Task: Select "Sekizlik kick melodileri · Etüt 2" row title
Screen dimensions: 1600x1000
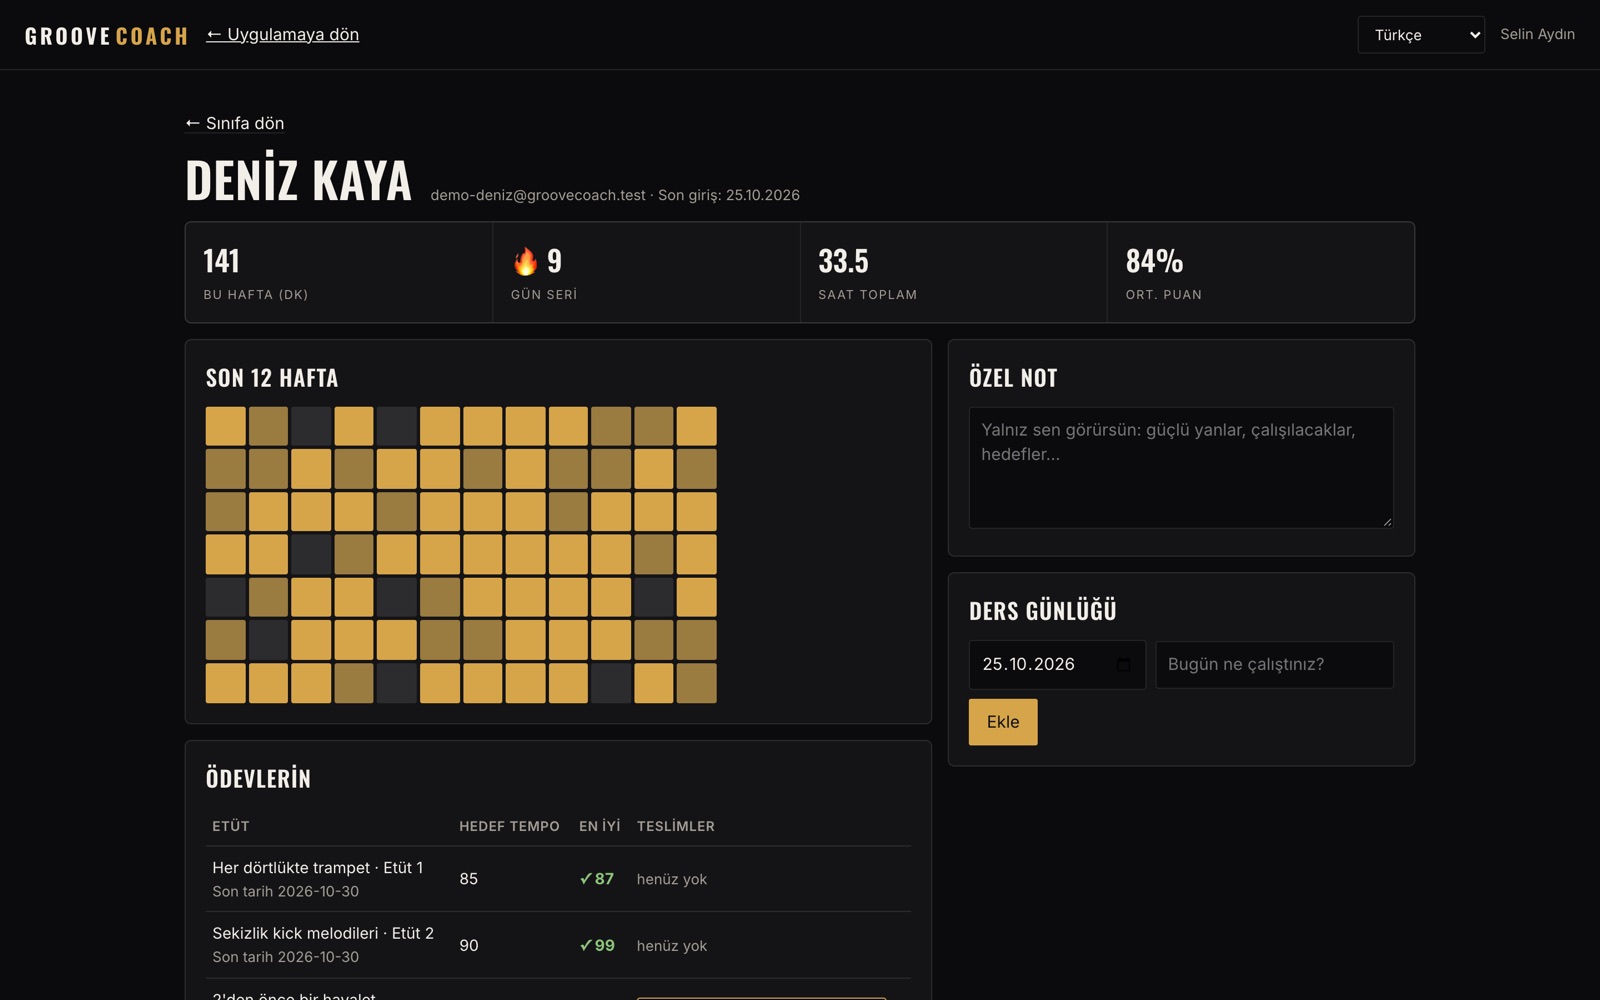Action: click(x=323, y=933)
